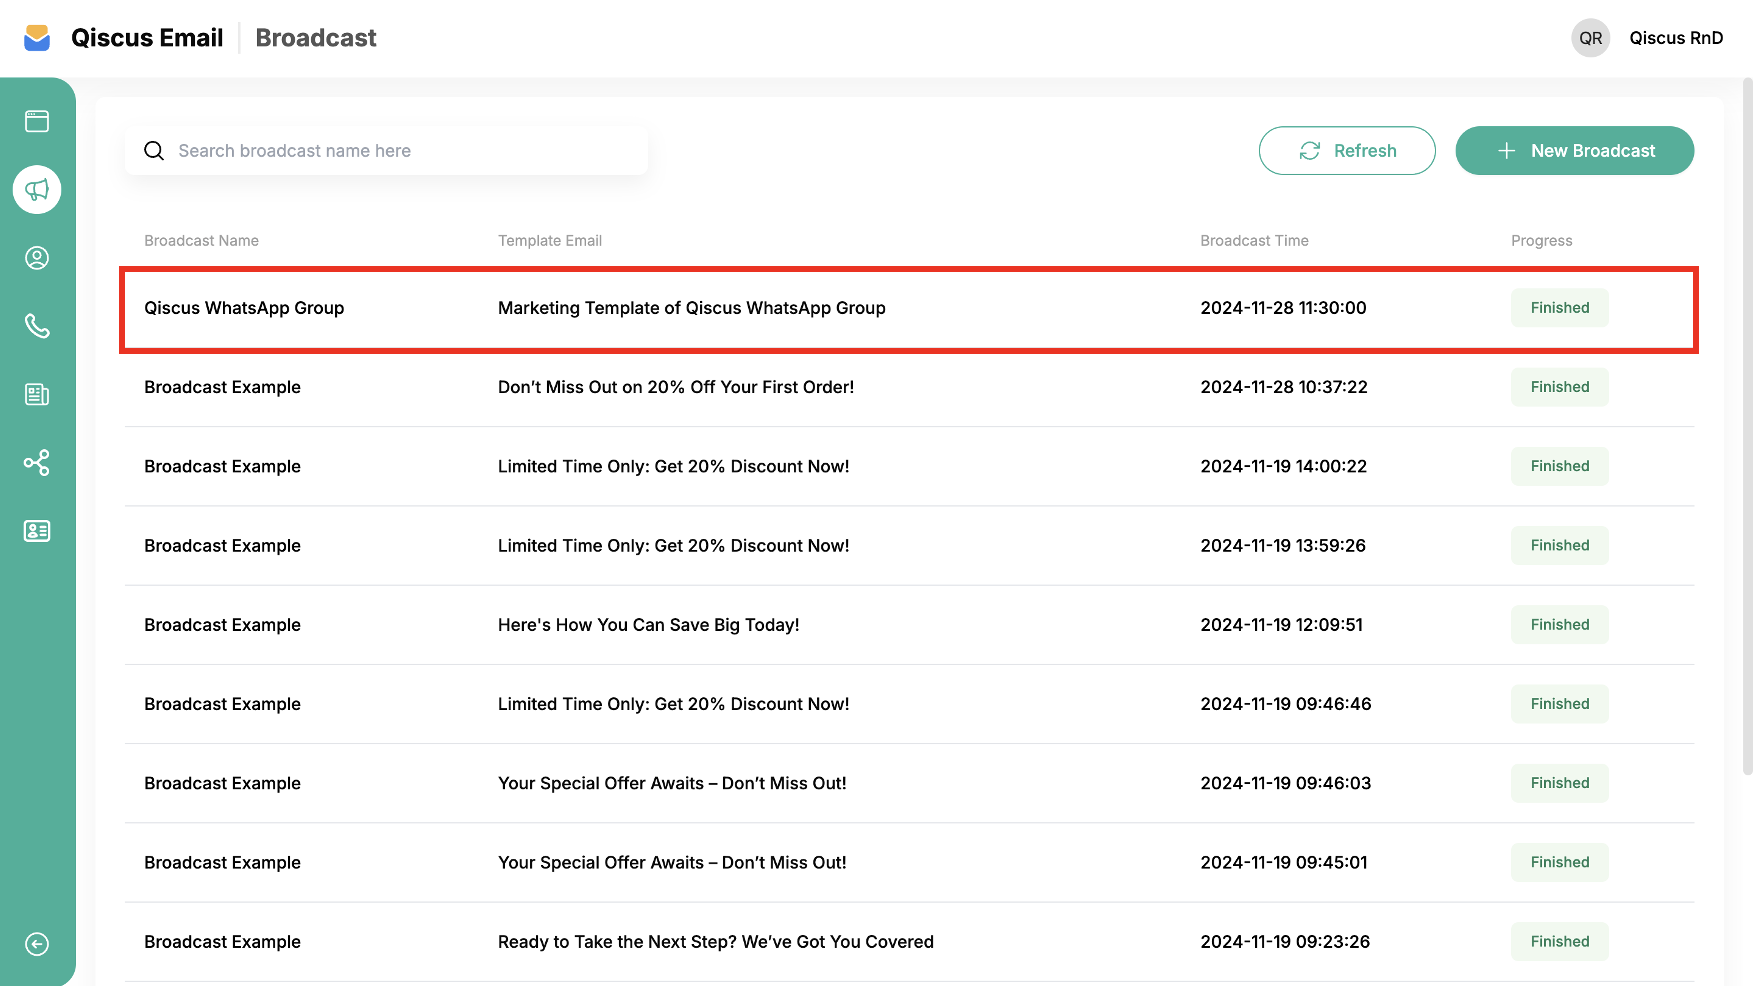Open 'Here's How You Can Save Big Today!'
This screenshot has width=1754, height=986.
[x=648, y=625]
